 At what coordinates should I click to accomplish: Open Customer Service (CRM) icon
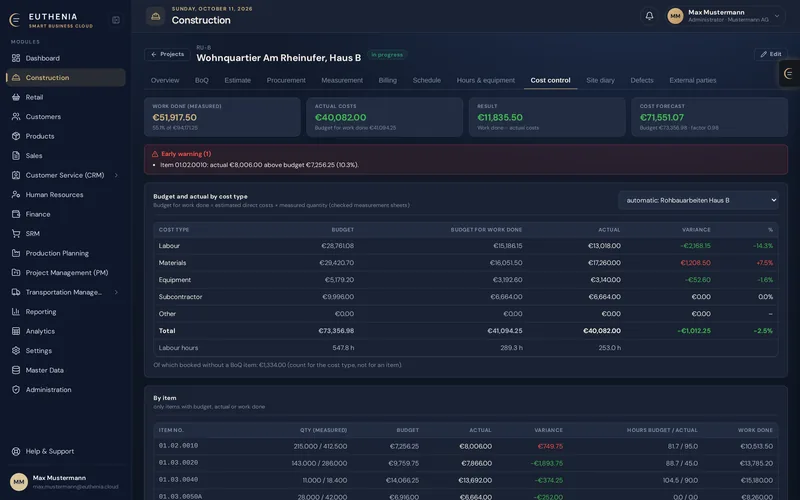click(x=16, y=175)
